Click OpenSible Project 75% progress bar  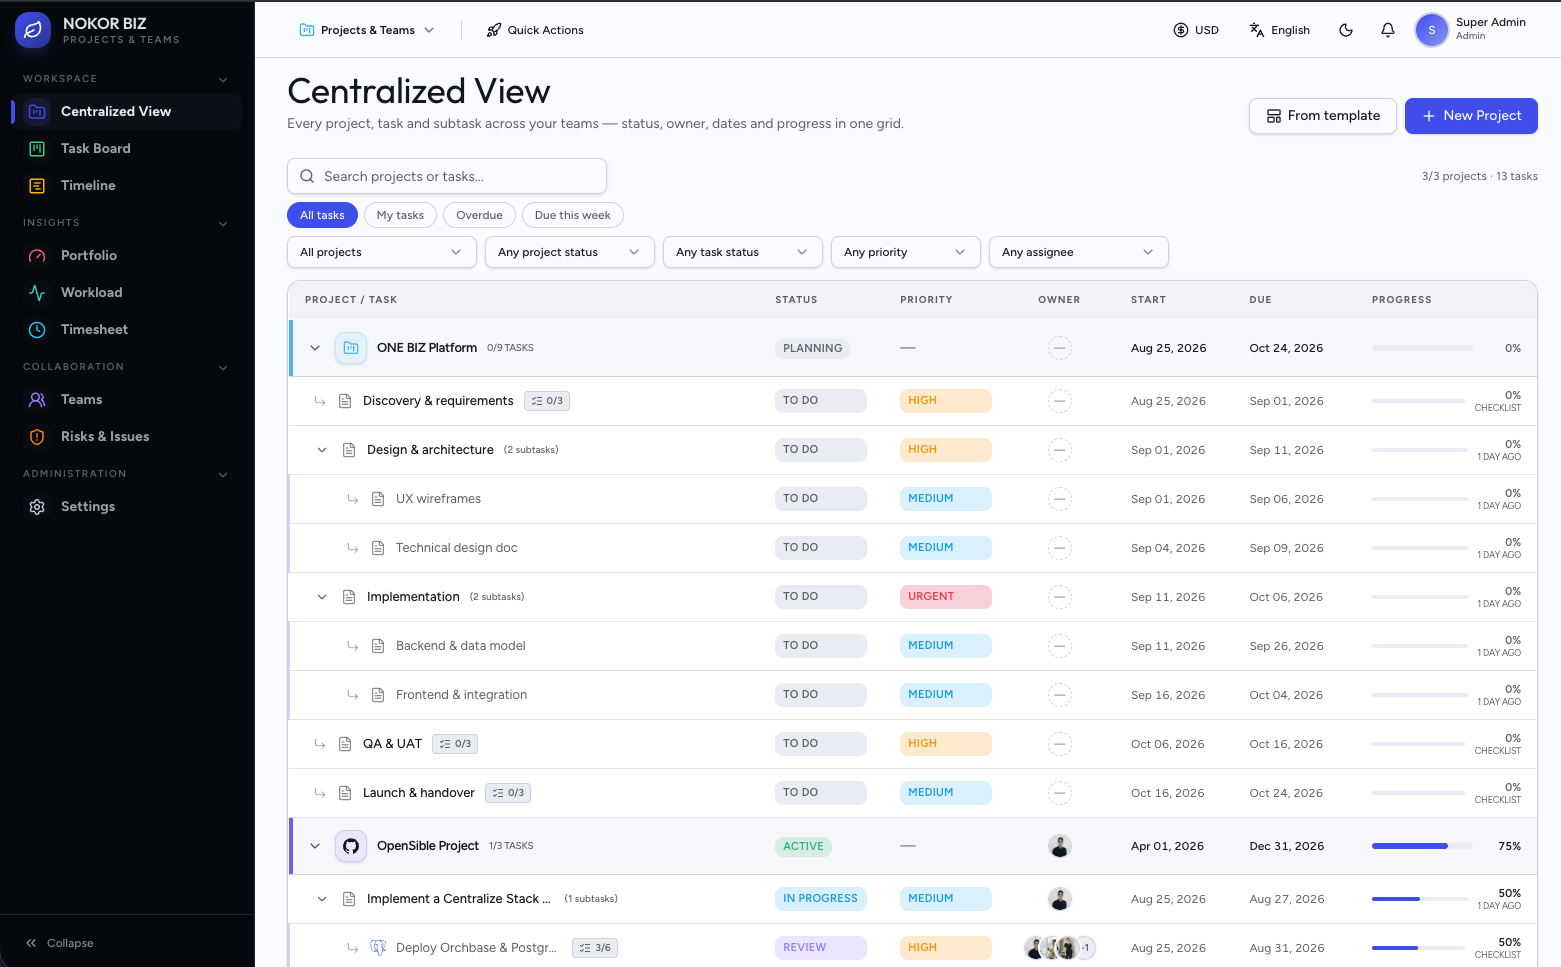click(x=1422, y=846)
